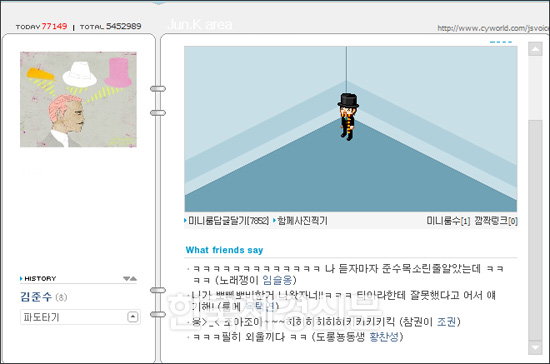Visit friend 조권's page

tap(446, 322)
